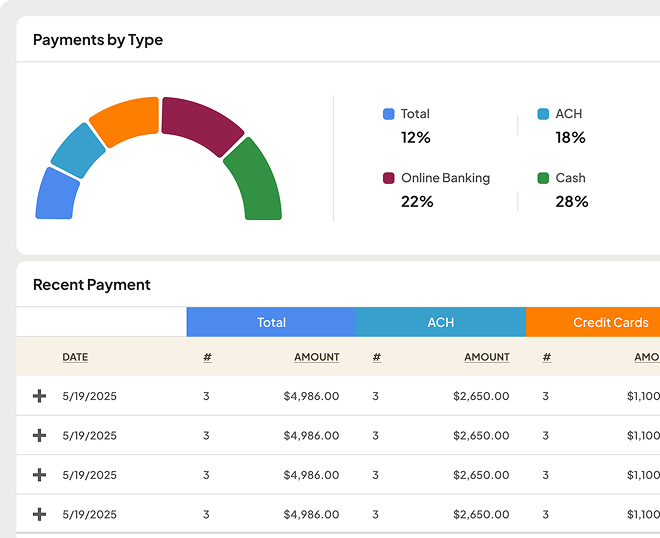660x538 pixels.
Task: Select the dark blue gauge segment
Action: (56, 195)
